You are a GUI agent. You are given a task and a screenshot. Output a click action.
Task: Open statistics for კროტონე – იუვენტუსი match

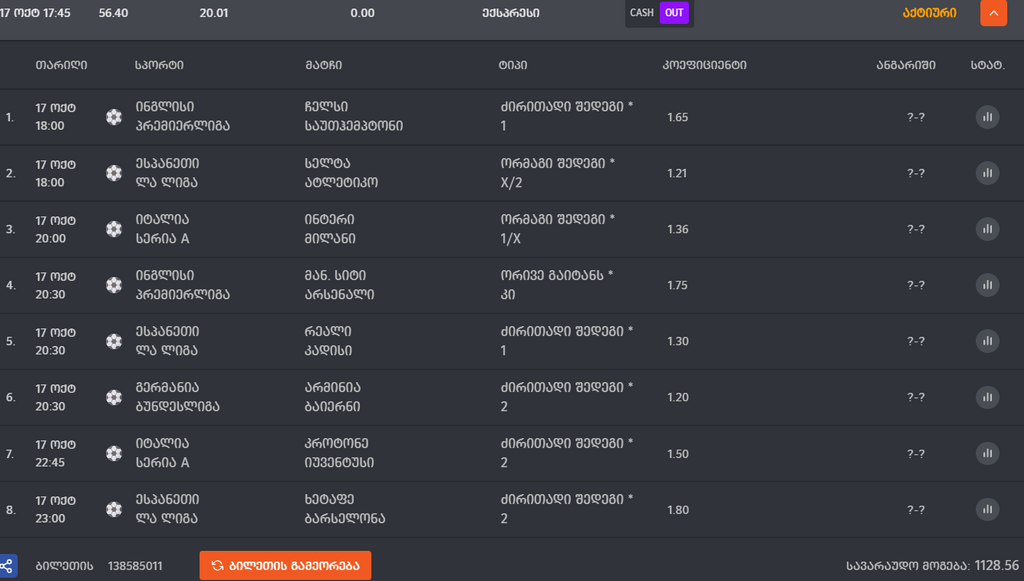point(987,453)
